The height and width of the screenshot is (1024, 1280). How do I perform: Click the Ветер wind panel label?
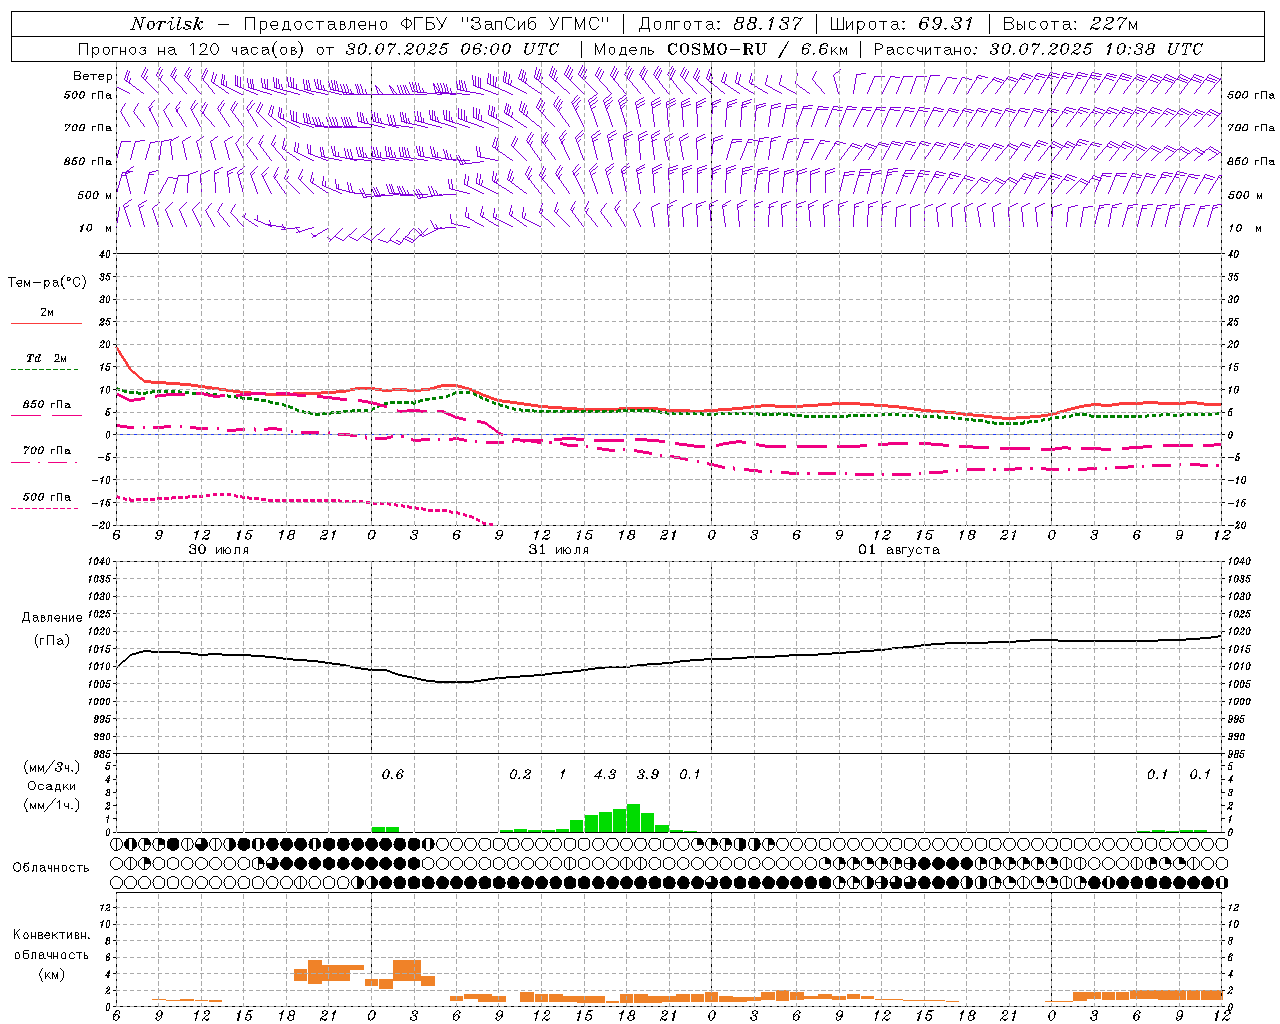pos(93,76)
